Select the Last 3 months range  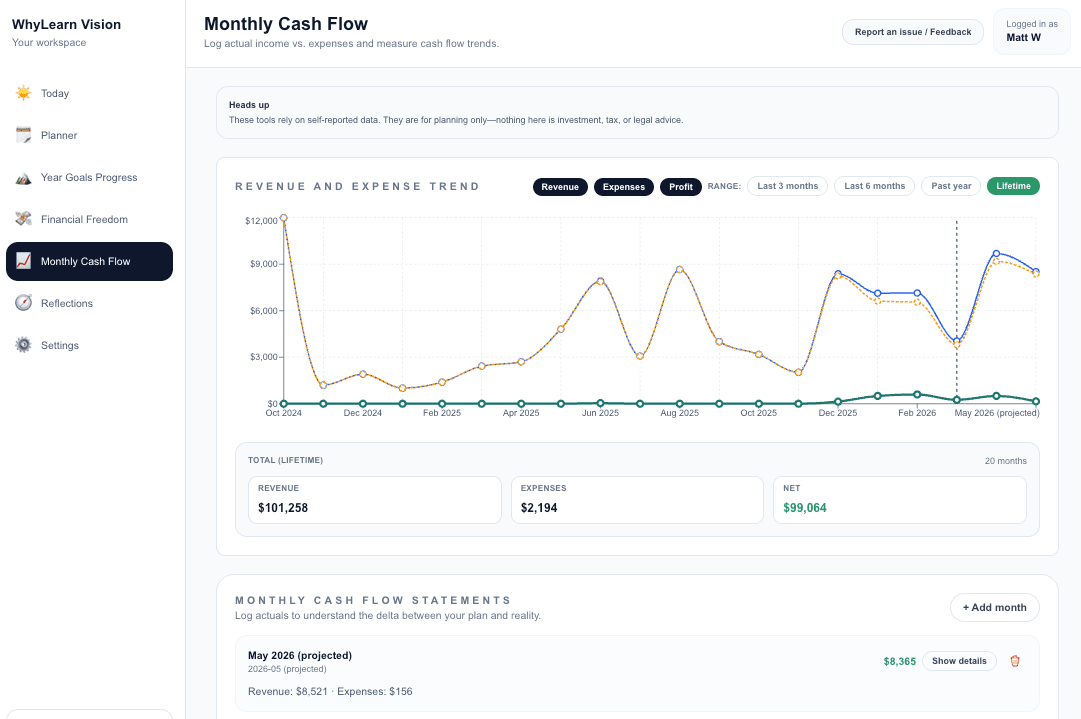tap(788, 186)
